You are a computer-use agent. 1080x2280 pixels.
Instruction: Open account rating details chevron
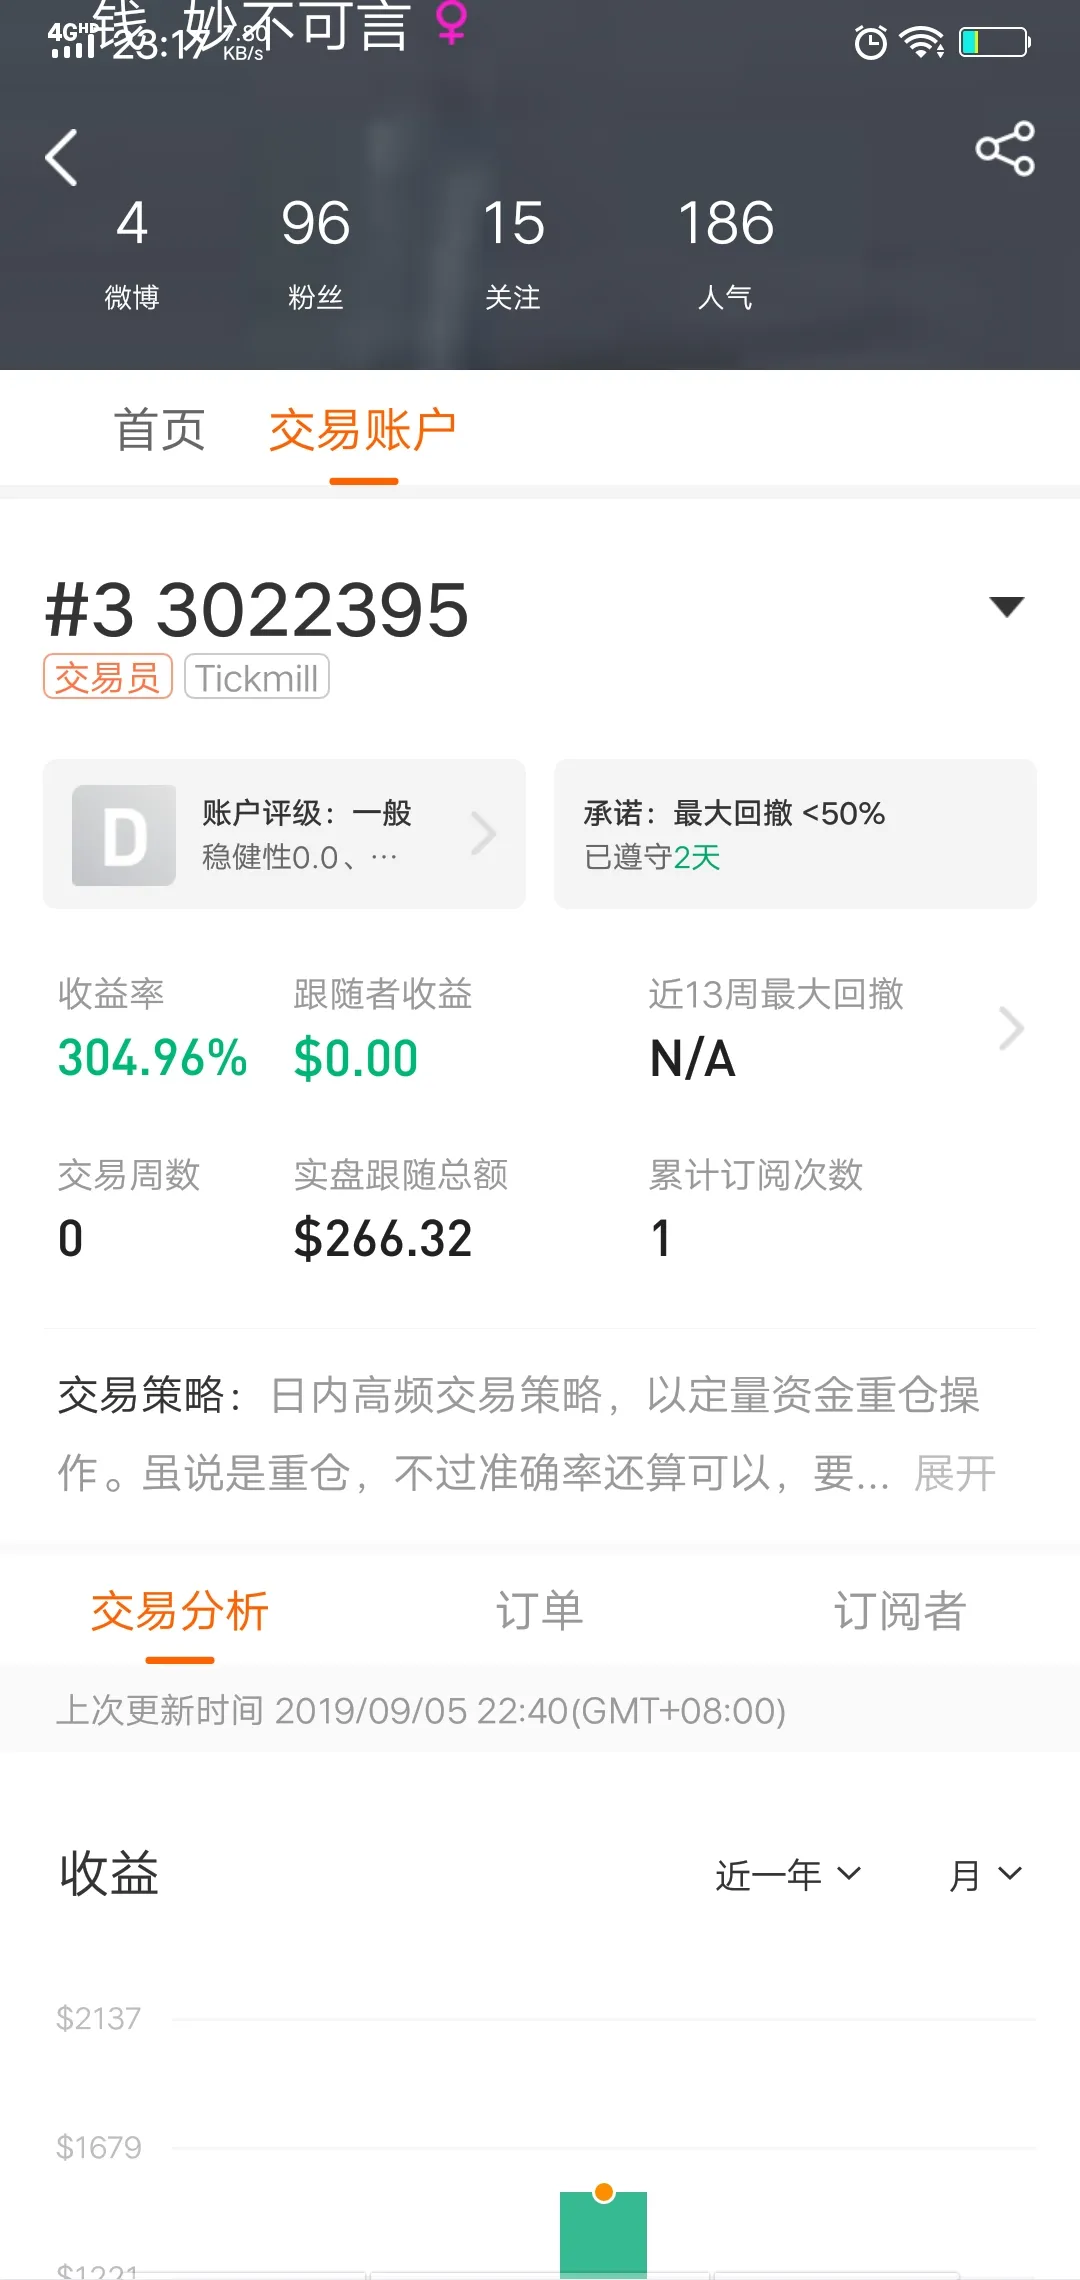(484, 834)
